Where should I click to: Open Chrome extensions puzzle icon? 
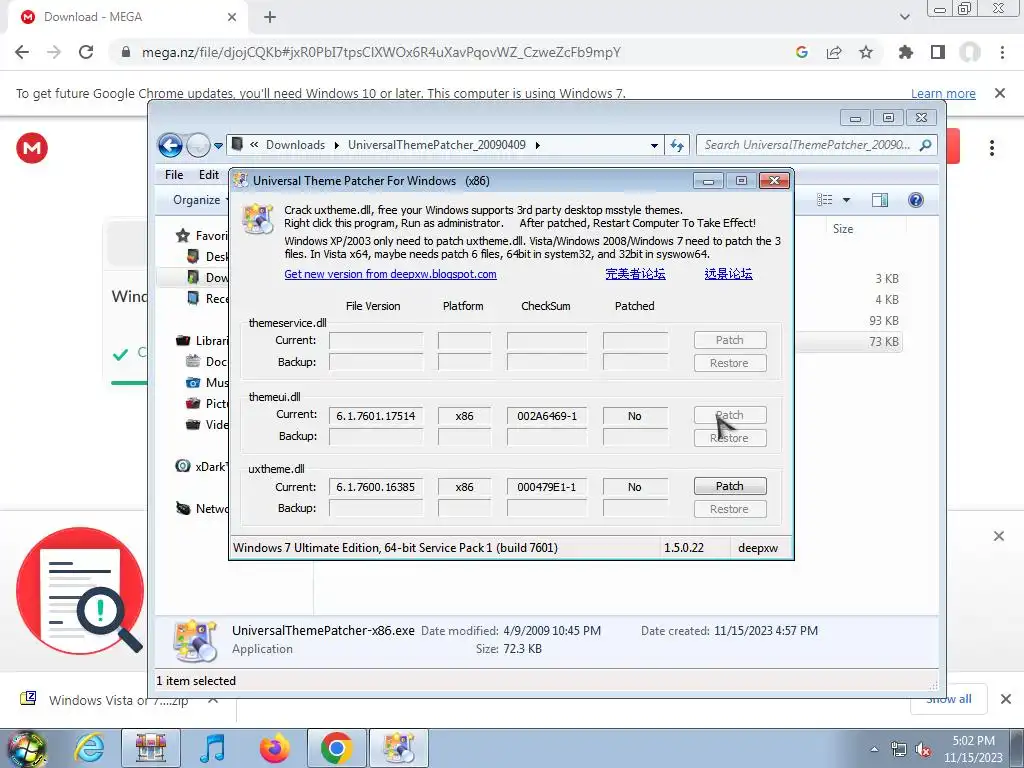pos(906,52)
